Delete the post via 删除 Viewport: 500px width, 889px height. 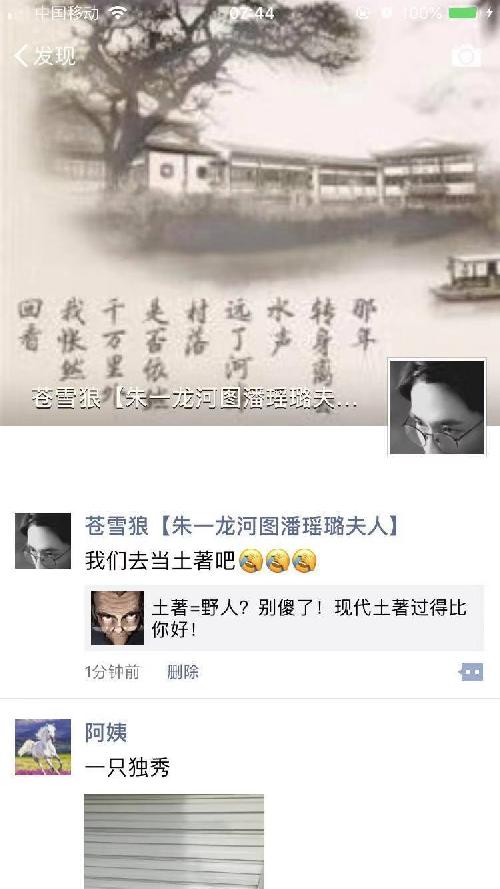pyautogui.click(x=183, y=672)
